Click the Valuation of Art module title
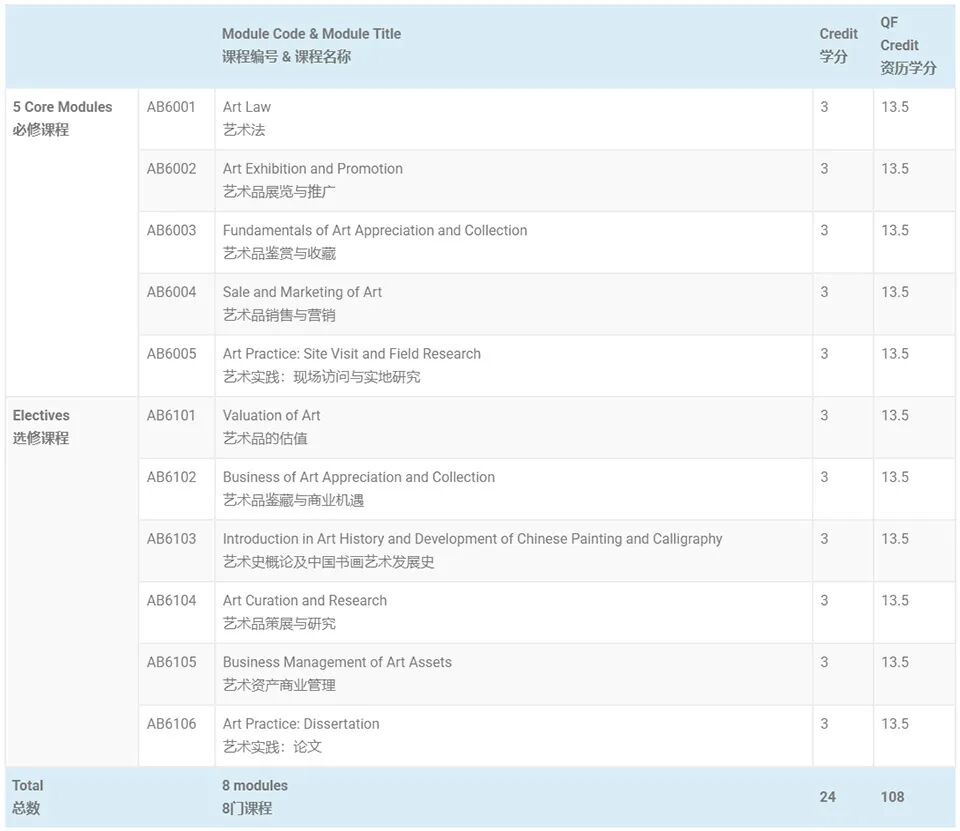 point(271,415)
